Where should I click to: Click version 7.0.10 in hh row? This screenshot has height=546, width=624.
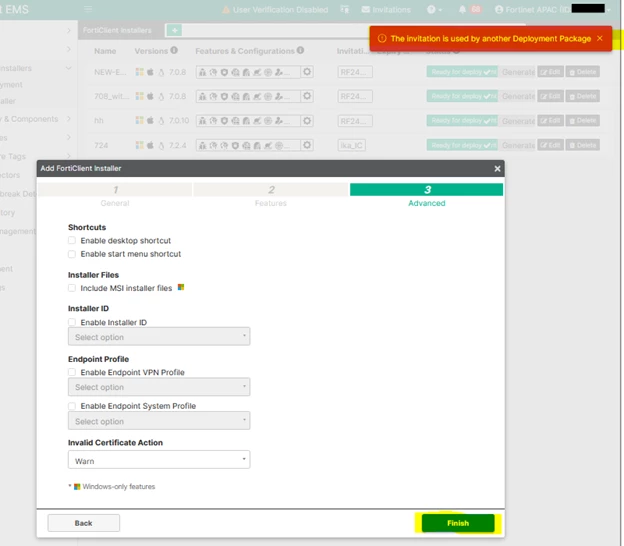click(x=179, y=121)
